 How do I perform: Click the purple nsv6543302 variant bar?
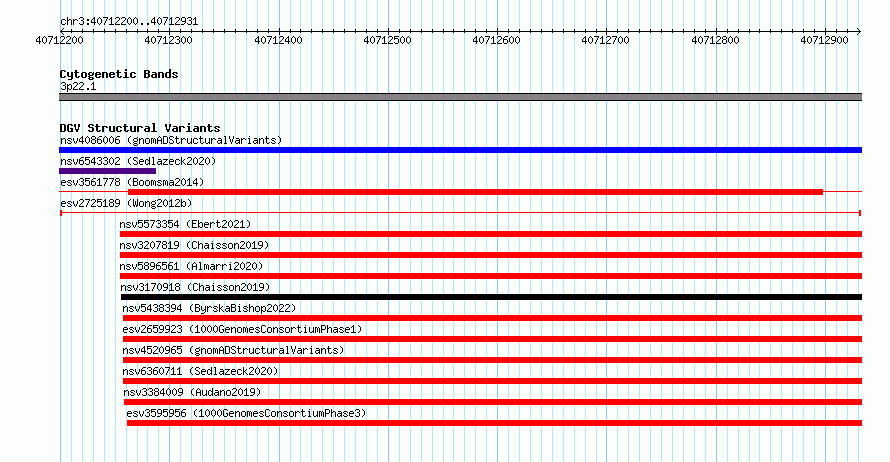coord(107,171)
